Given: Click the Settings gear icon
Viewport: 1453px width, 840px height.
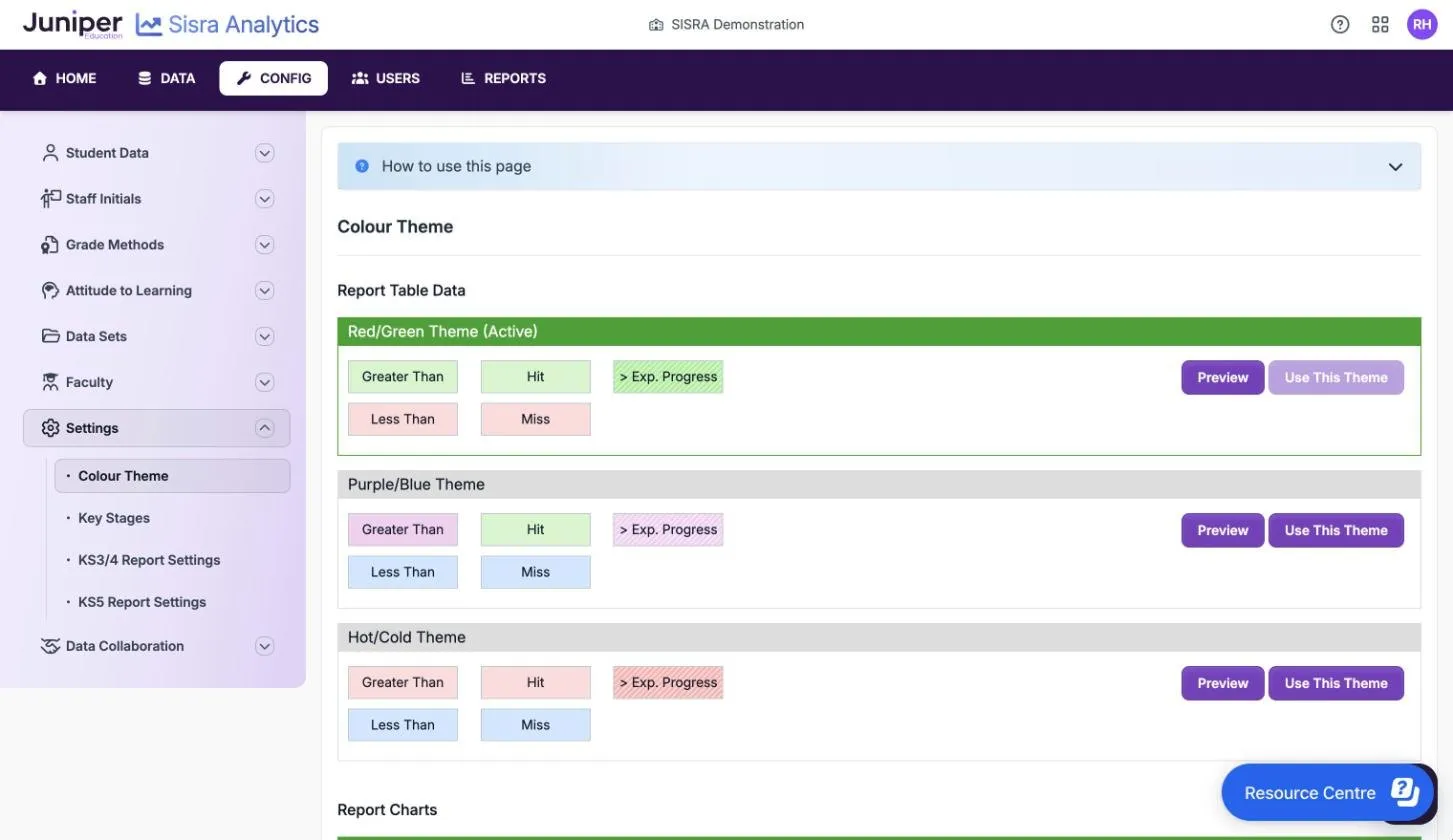Looking at the screenshot, I should tap(50, 428).
